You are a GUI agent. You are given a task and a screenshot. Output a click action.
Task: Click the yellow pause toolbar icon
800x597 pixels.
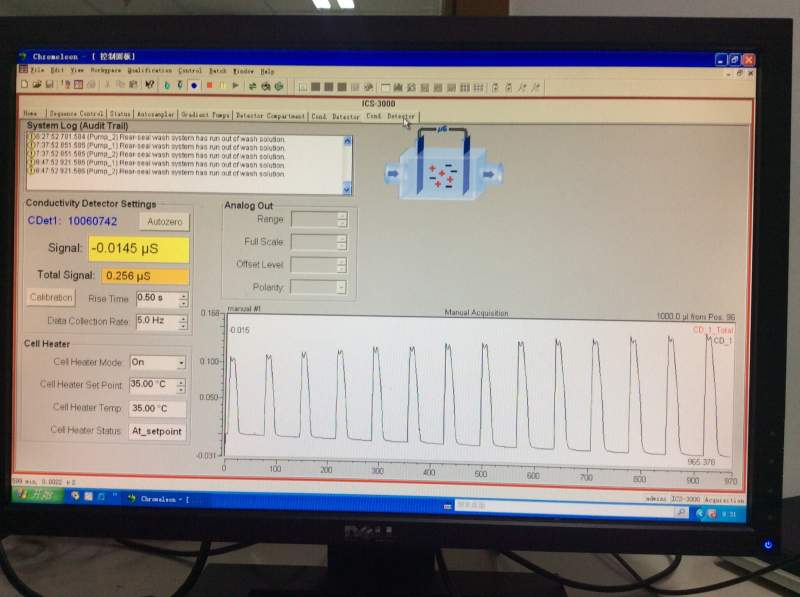click(223, 85)
